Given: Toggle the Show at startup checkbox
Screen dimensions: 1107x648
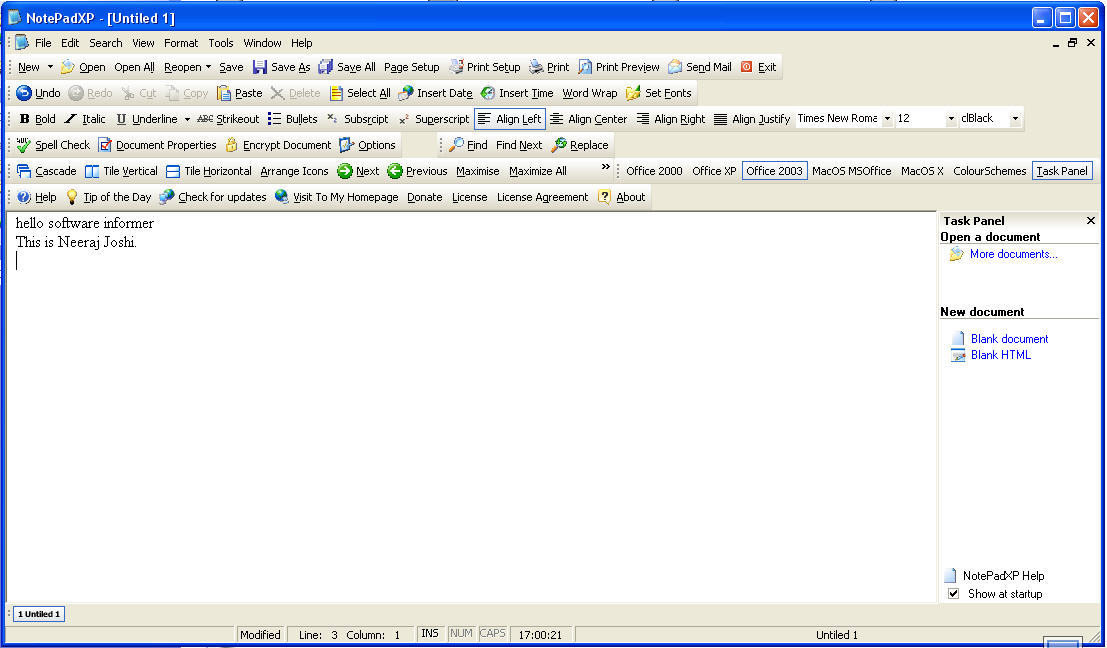Looking at the screenshot, I should (x=953, y=594).
